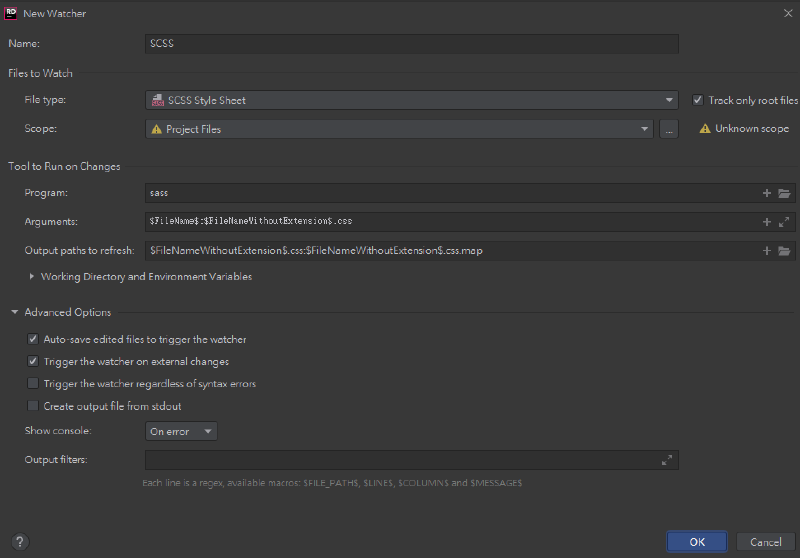This screenshot has height=558, width=800.
Task: Open the File type dropdown
Action: click(x=411, y=100)
